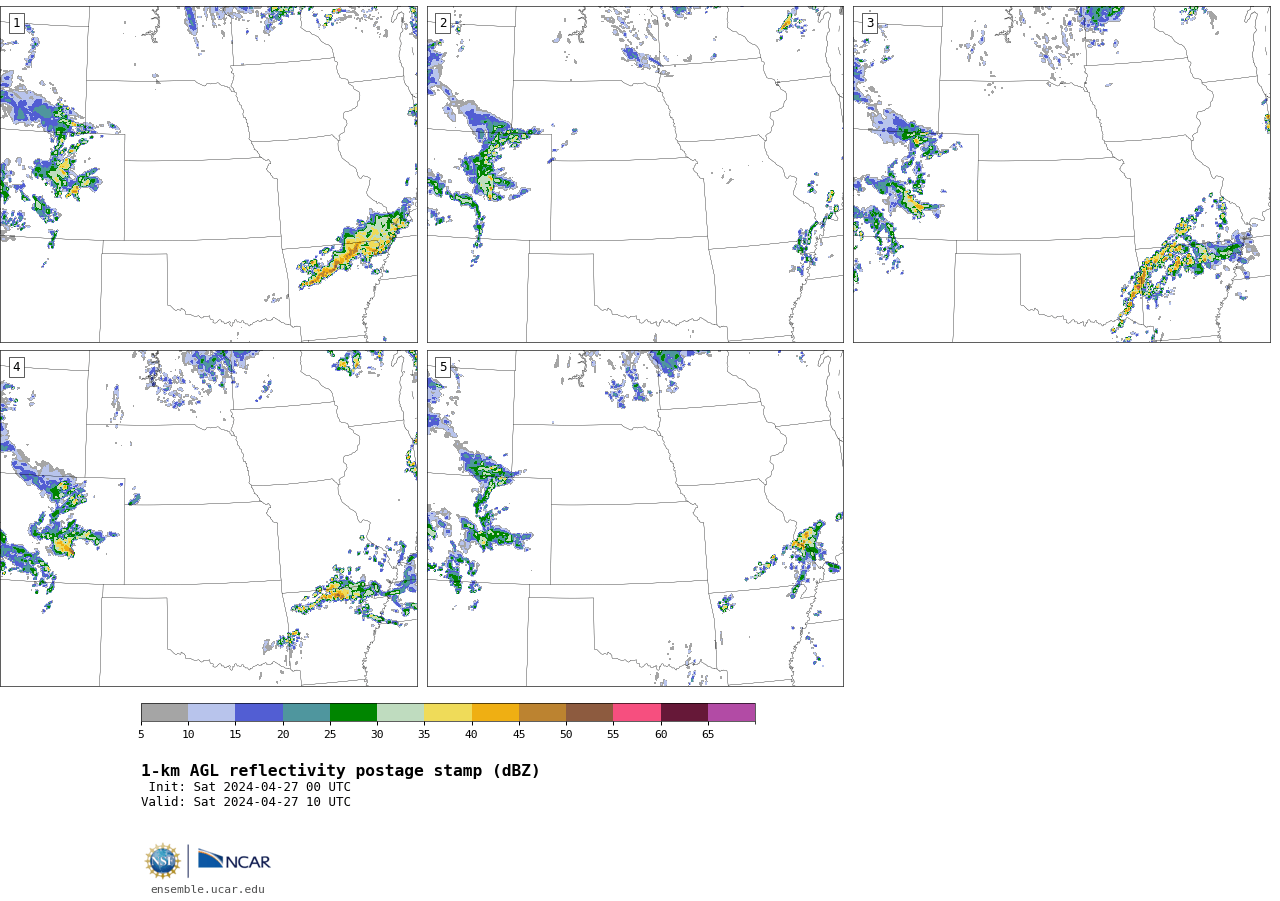This screenshot has width=1280, height=901.
Task: Click the '1-km AGL reflectivity postage stamp' title
Action: pos(340,771)
